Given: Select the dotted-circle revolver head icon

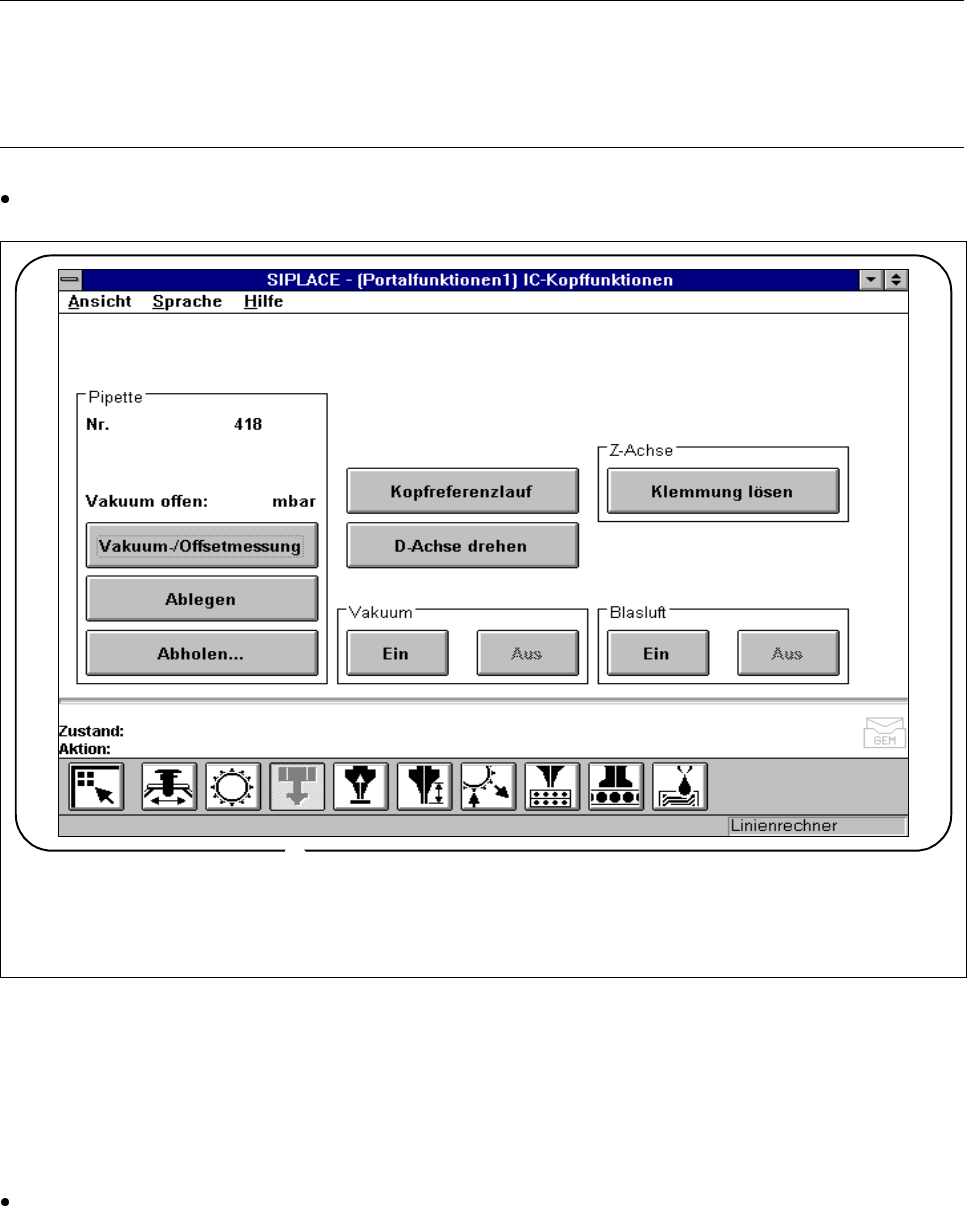Looking at the screenshot, I should 232,786.
